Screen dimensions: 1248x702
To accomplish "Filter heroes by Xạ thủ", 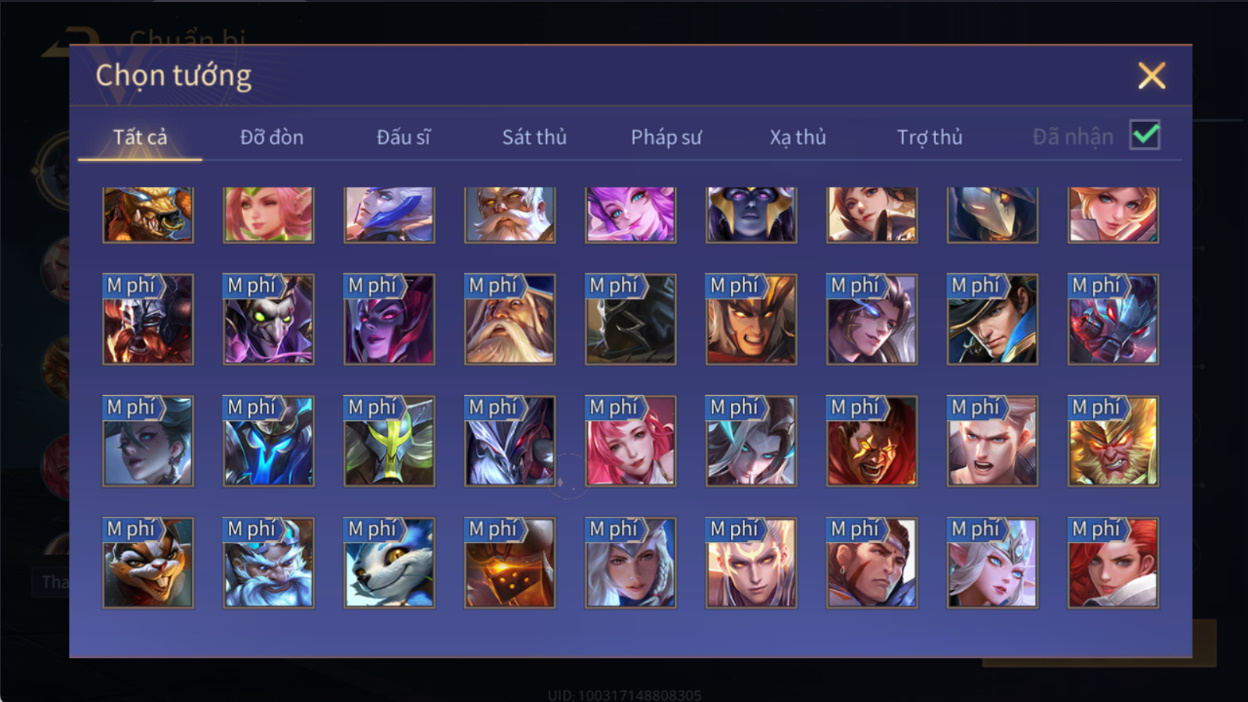I will pos(798,137).
